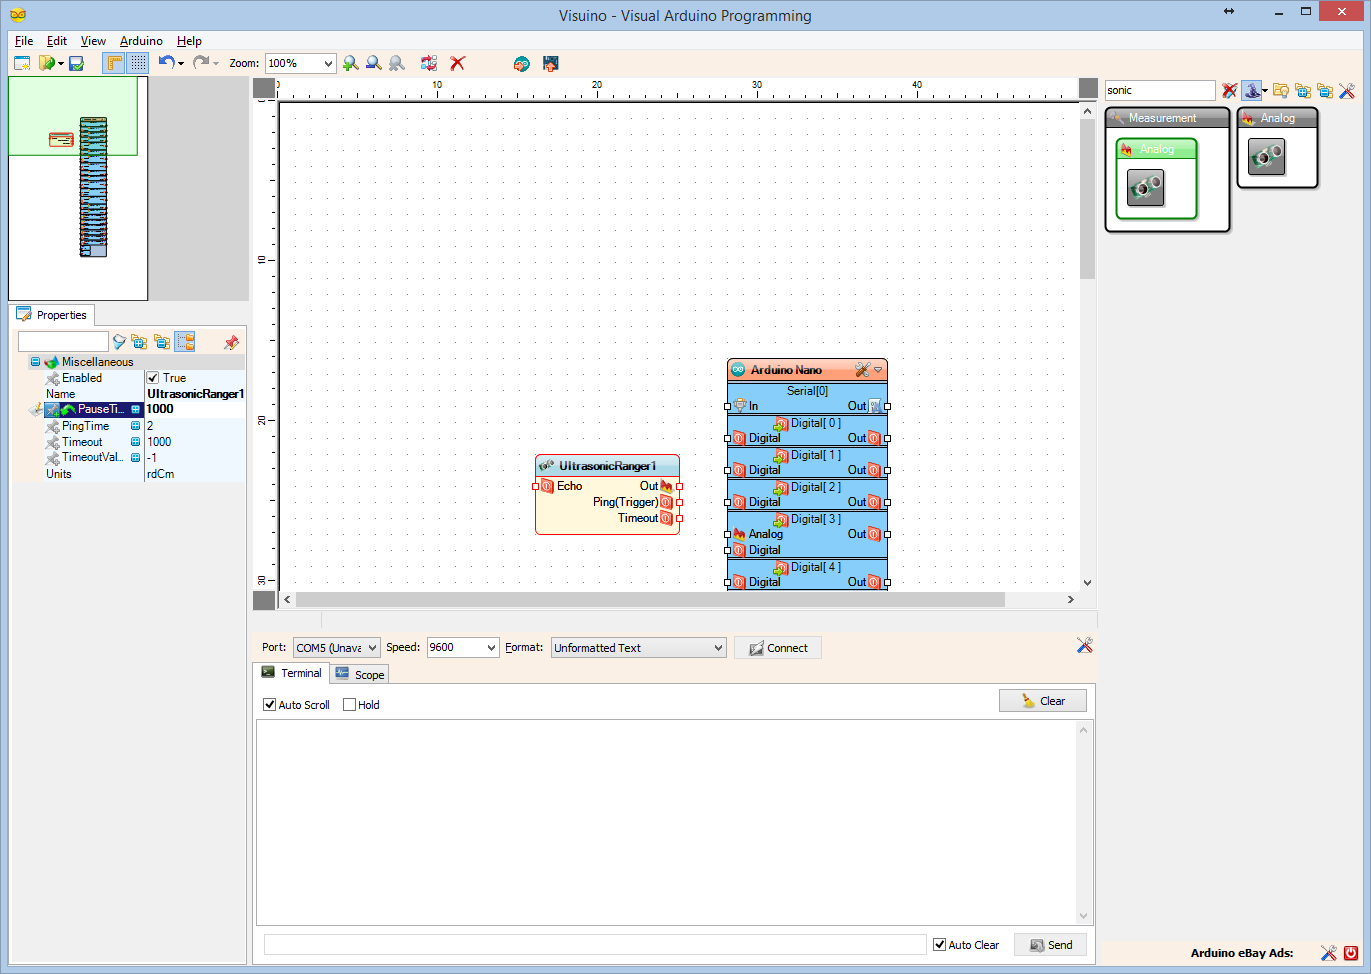Image resolution: width=1371 pixels, height=974 pixels.
Task: Click the wizard hat filter icon beside the search box
Action: 1252,91
